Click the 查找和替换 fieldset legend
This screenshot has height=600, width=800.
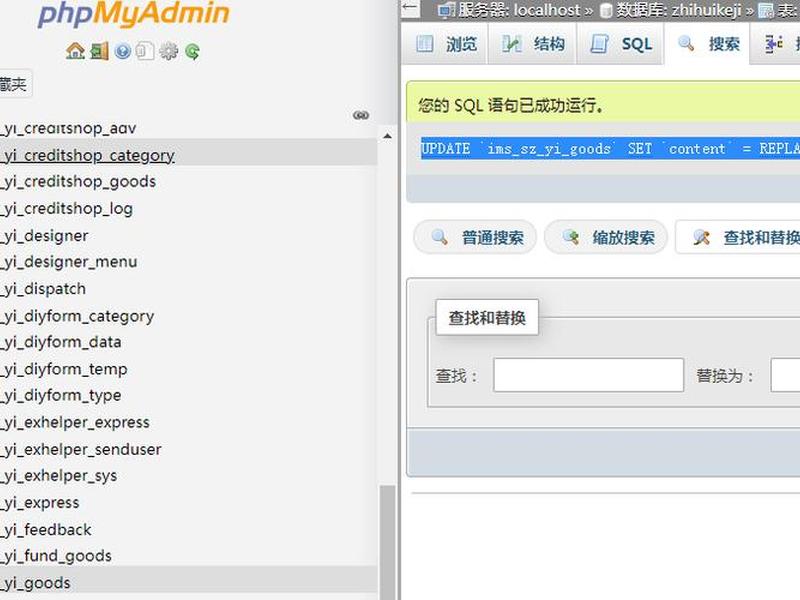click(x=487, y=317)
